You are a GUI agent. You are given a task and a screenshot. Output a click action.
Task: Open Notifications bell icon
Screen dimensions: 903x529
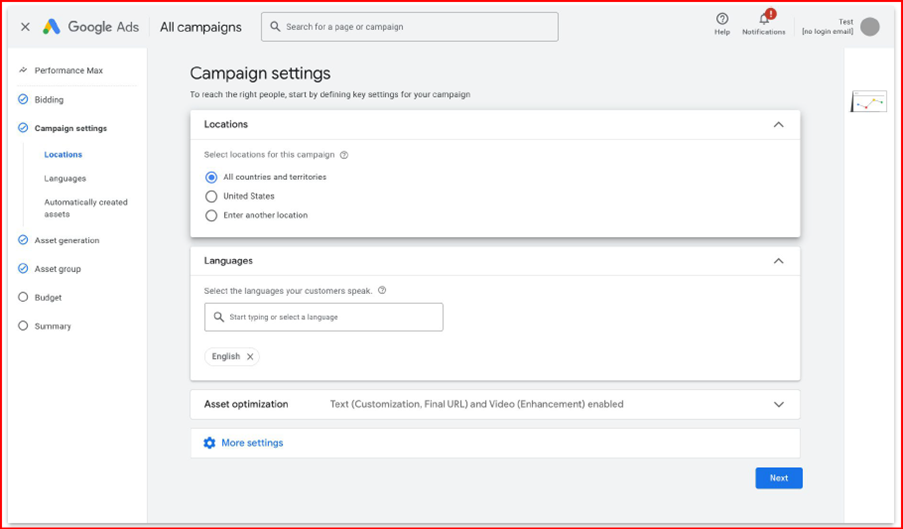[x=764, y=19]
